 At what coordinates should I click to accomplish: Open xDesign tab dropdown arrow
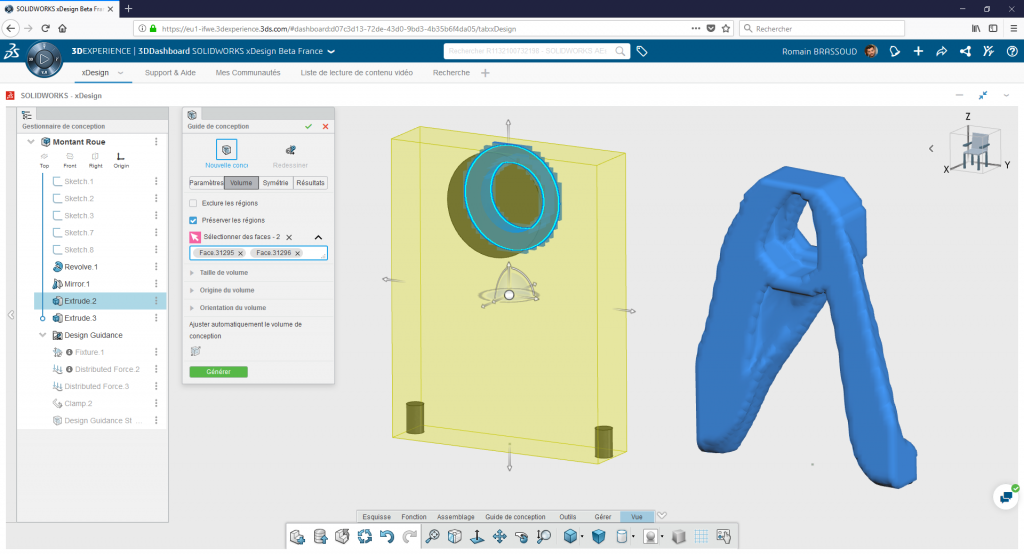[120, 73]
